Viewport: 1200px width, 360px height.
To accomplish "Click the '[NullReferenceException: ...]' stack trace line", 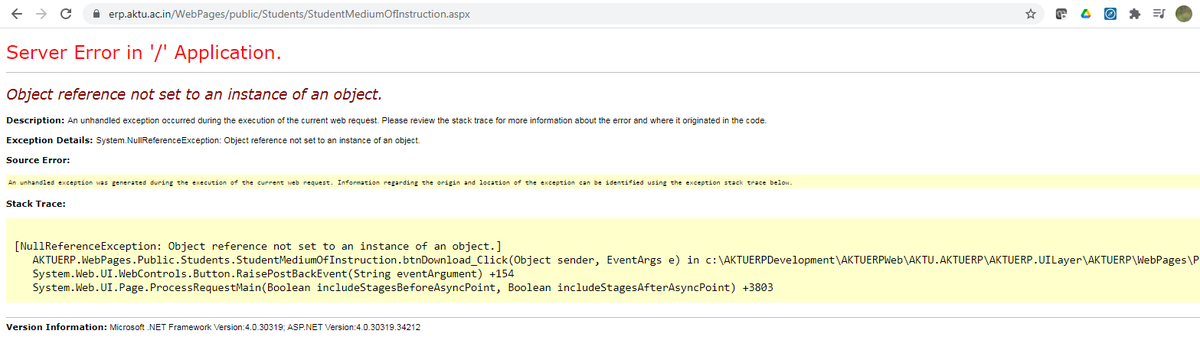I will coord(258,245).
